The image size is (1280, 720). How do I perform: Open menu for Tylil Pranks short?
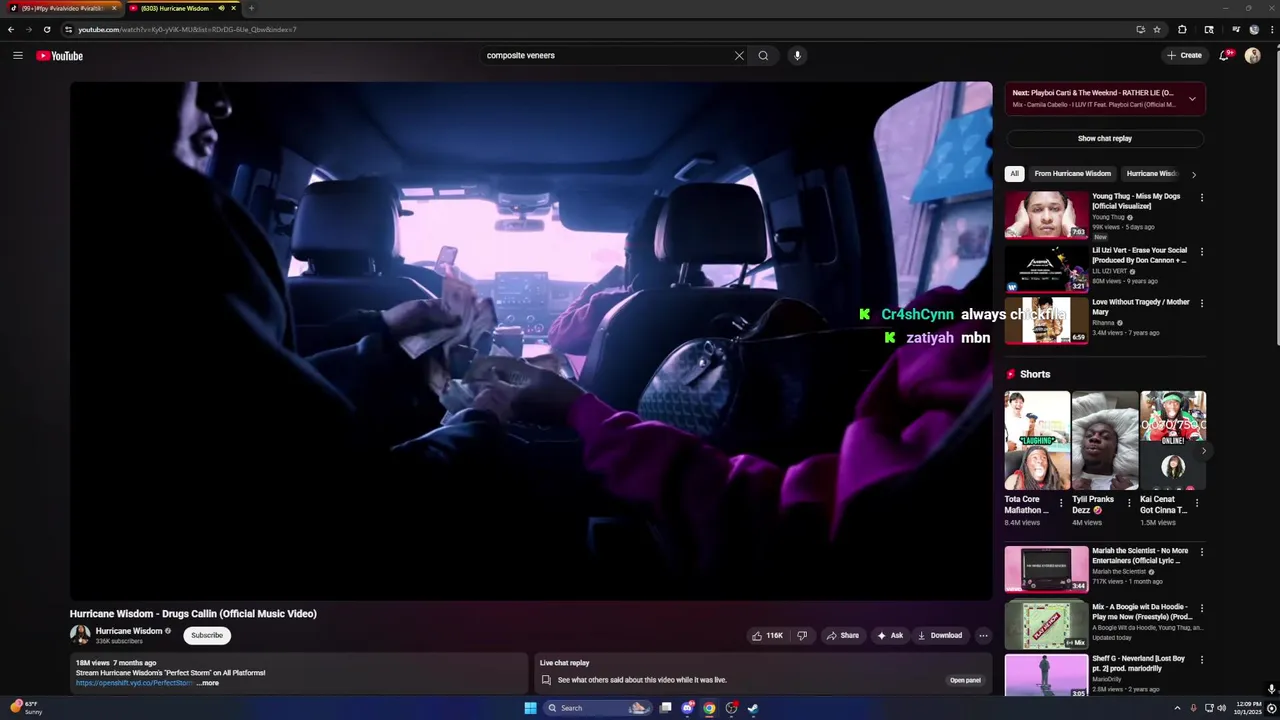pos(1129,503)
